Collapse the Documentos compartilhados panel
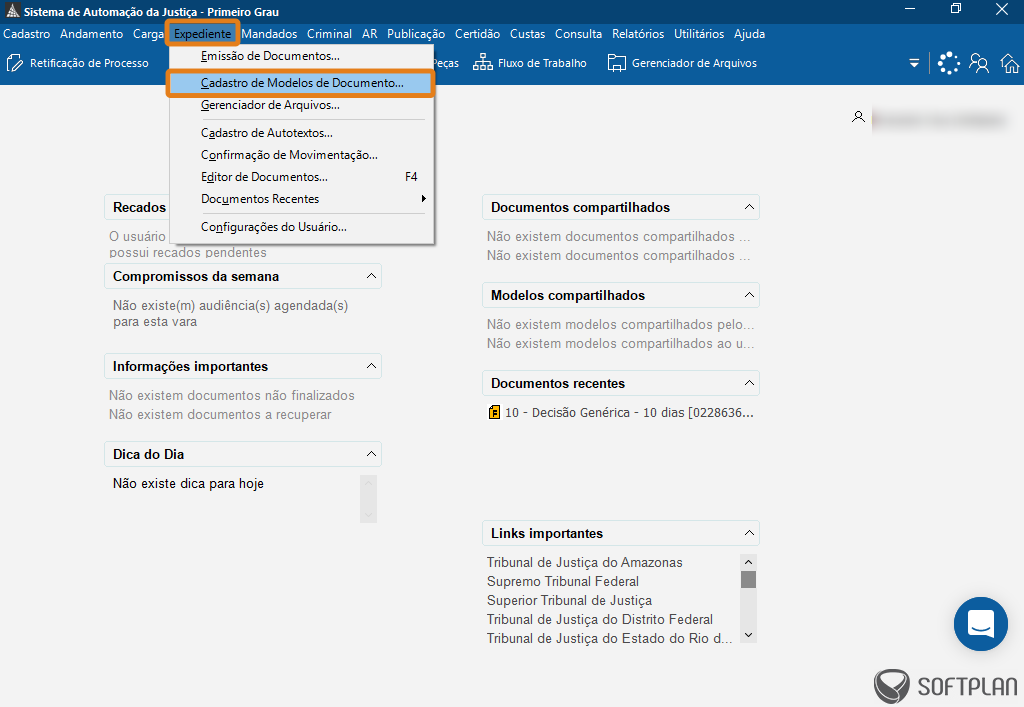 point(749,207)
